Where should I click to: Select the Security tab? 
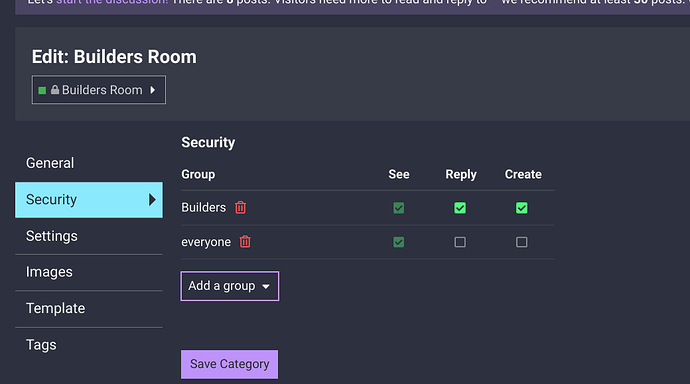pos(89,200)
